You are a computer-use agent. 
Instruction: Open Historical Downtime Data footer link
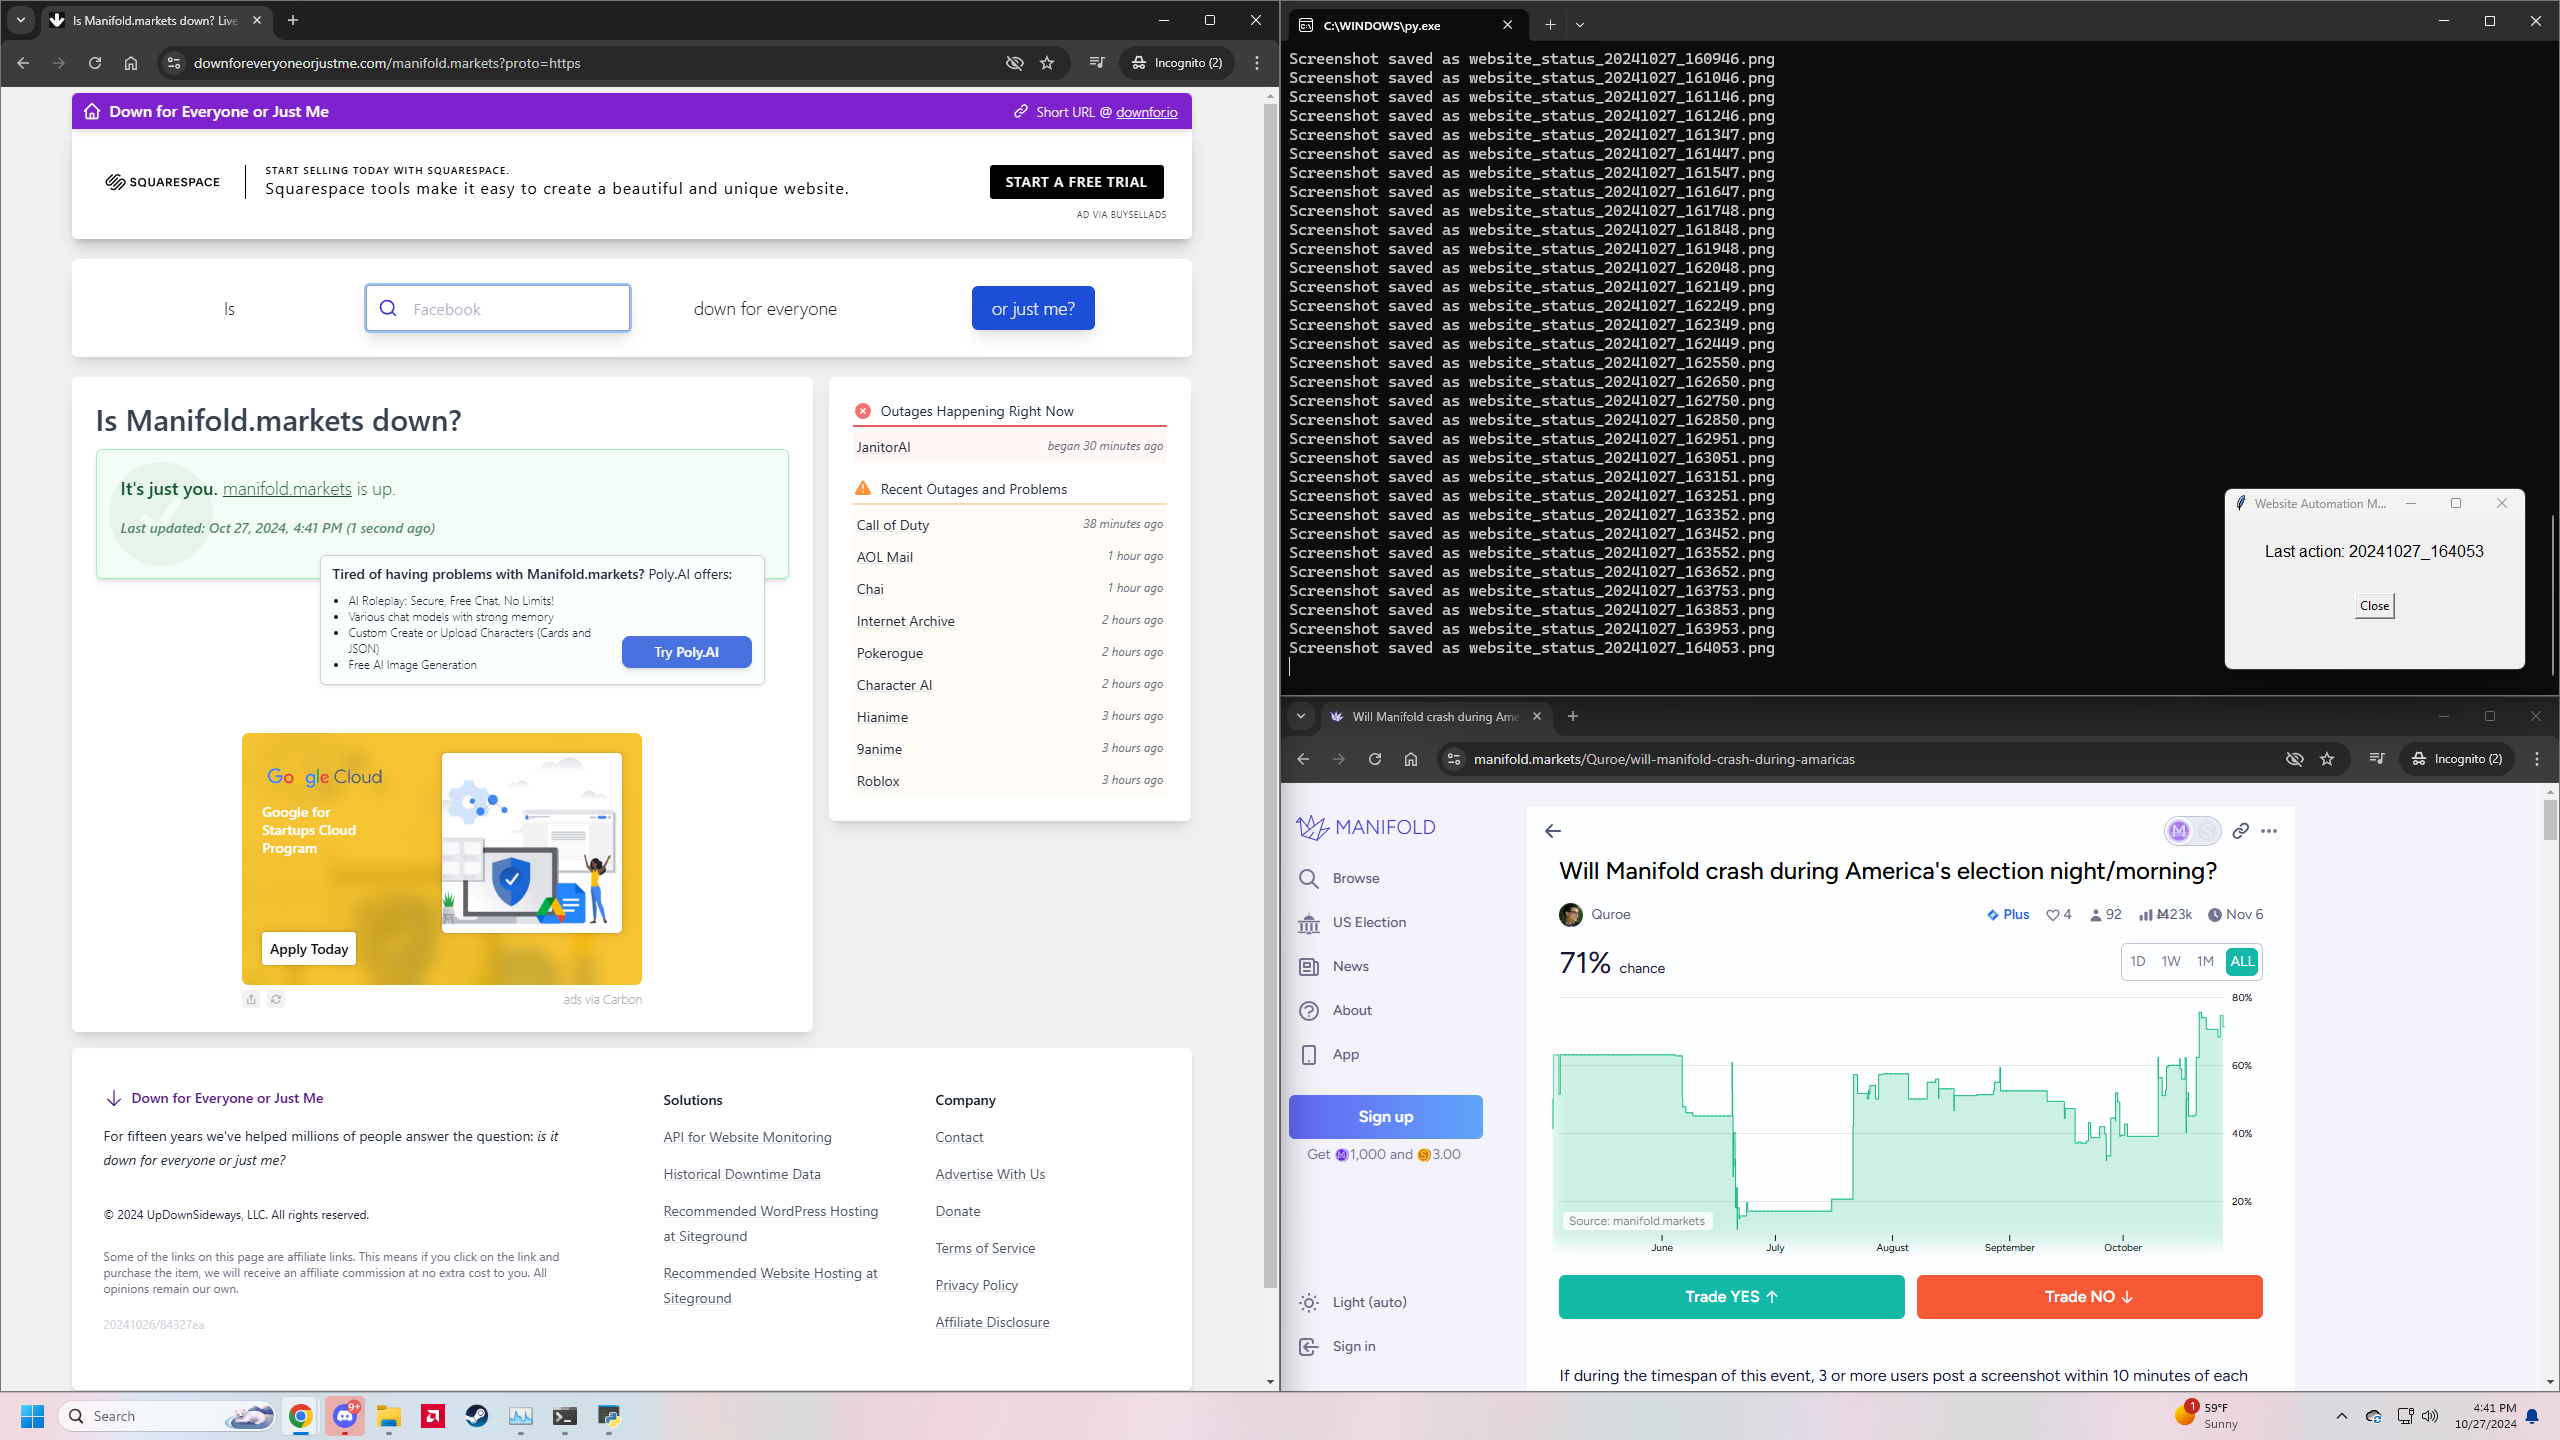tap(742, 1174)
